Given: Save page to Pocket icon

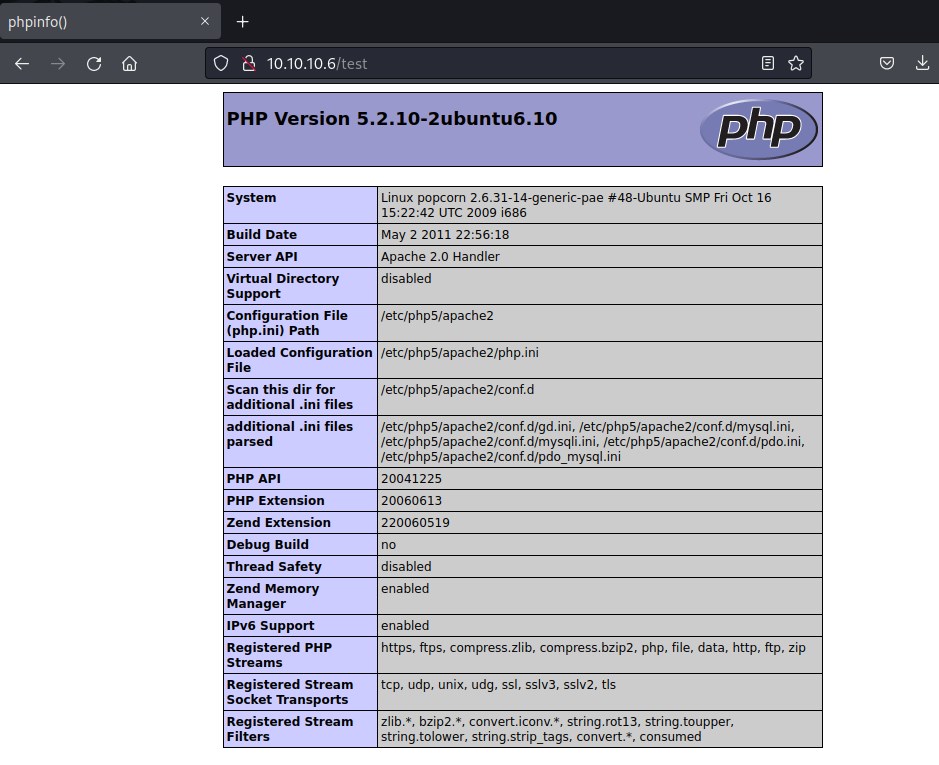Looking at the screenshot, I should (x=886, y=64).
